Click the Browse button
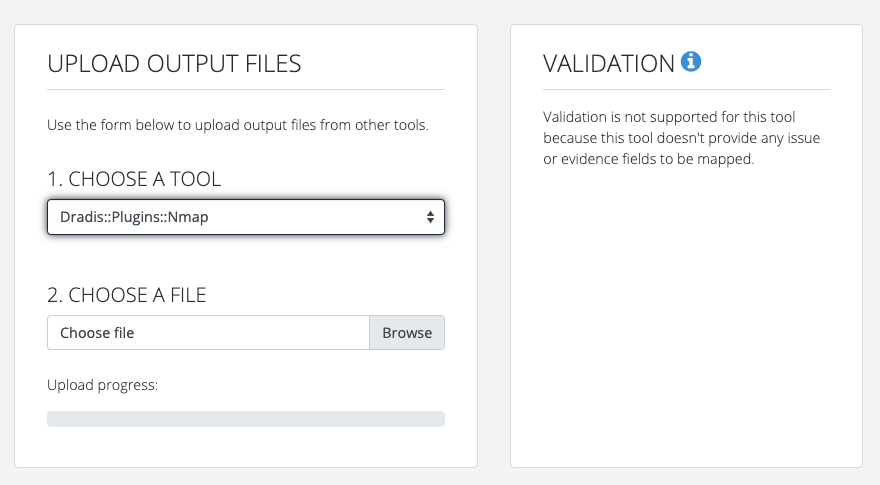Screen dimensions: 880x485 (x=407, y=333)
